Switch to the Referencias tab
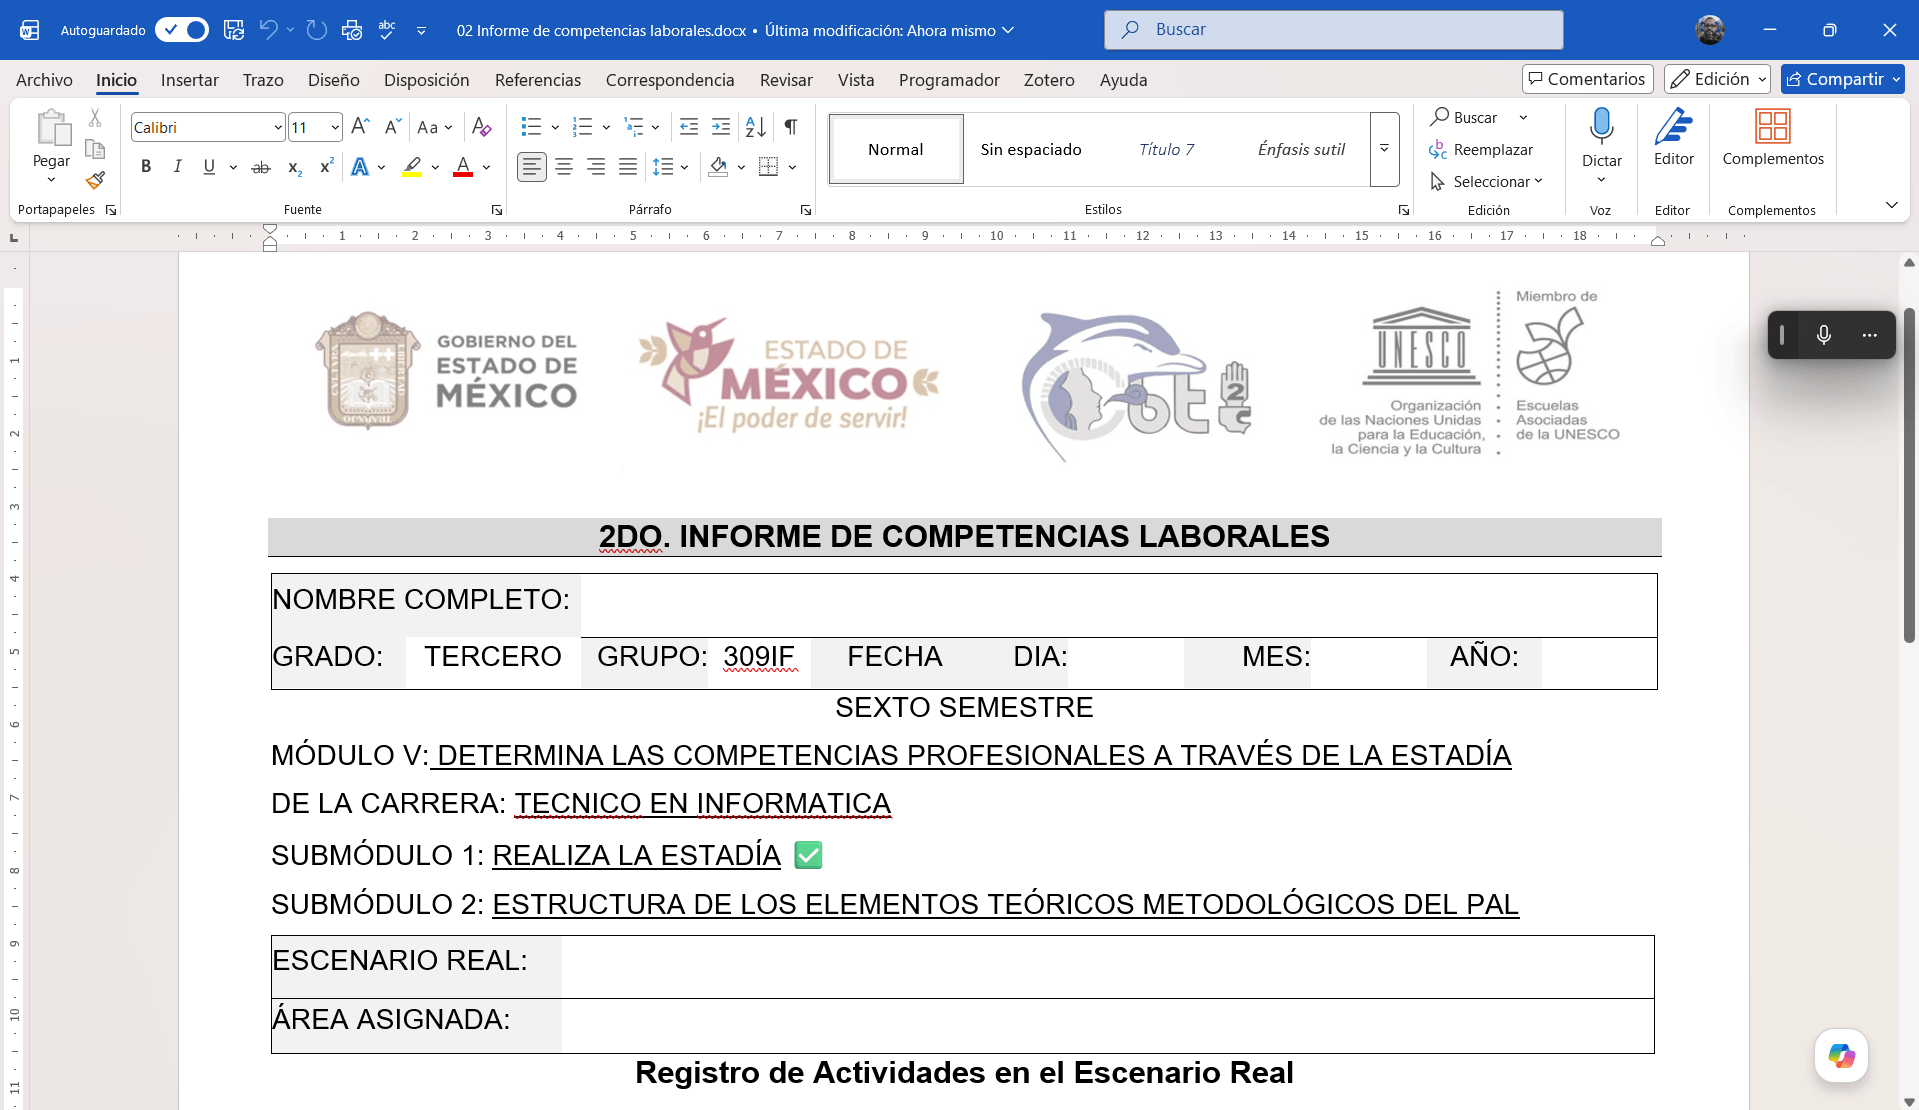This screenshot has width=1919, height=1110. click(x=537, y=80)
